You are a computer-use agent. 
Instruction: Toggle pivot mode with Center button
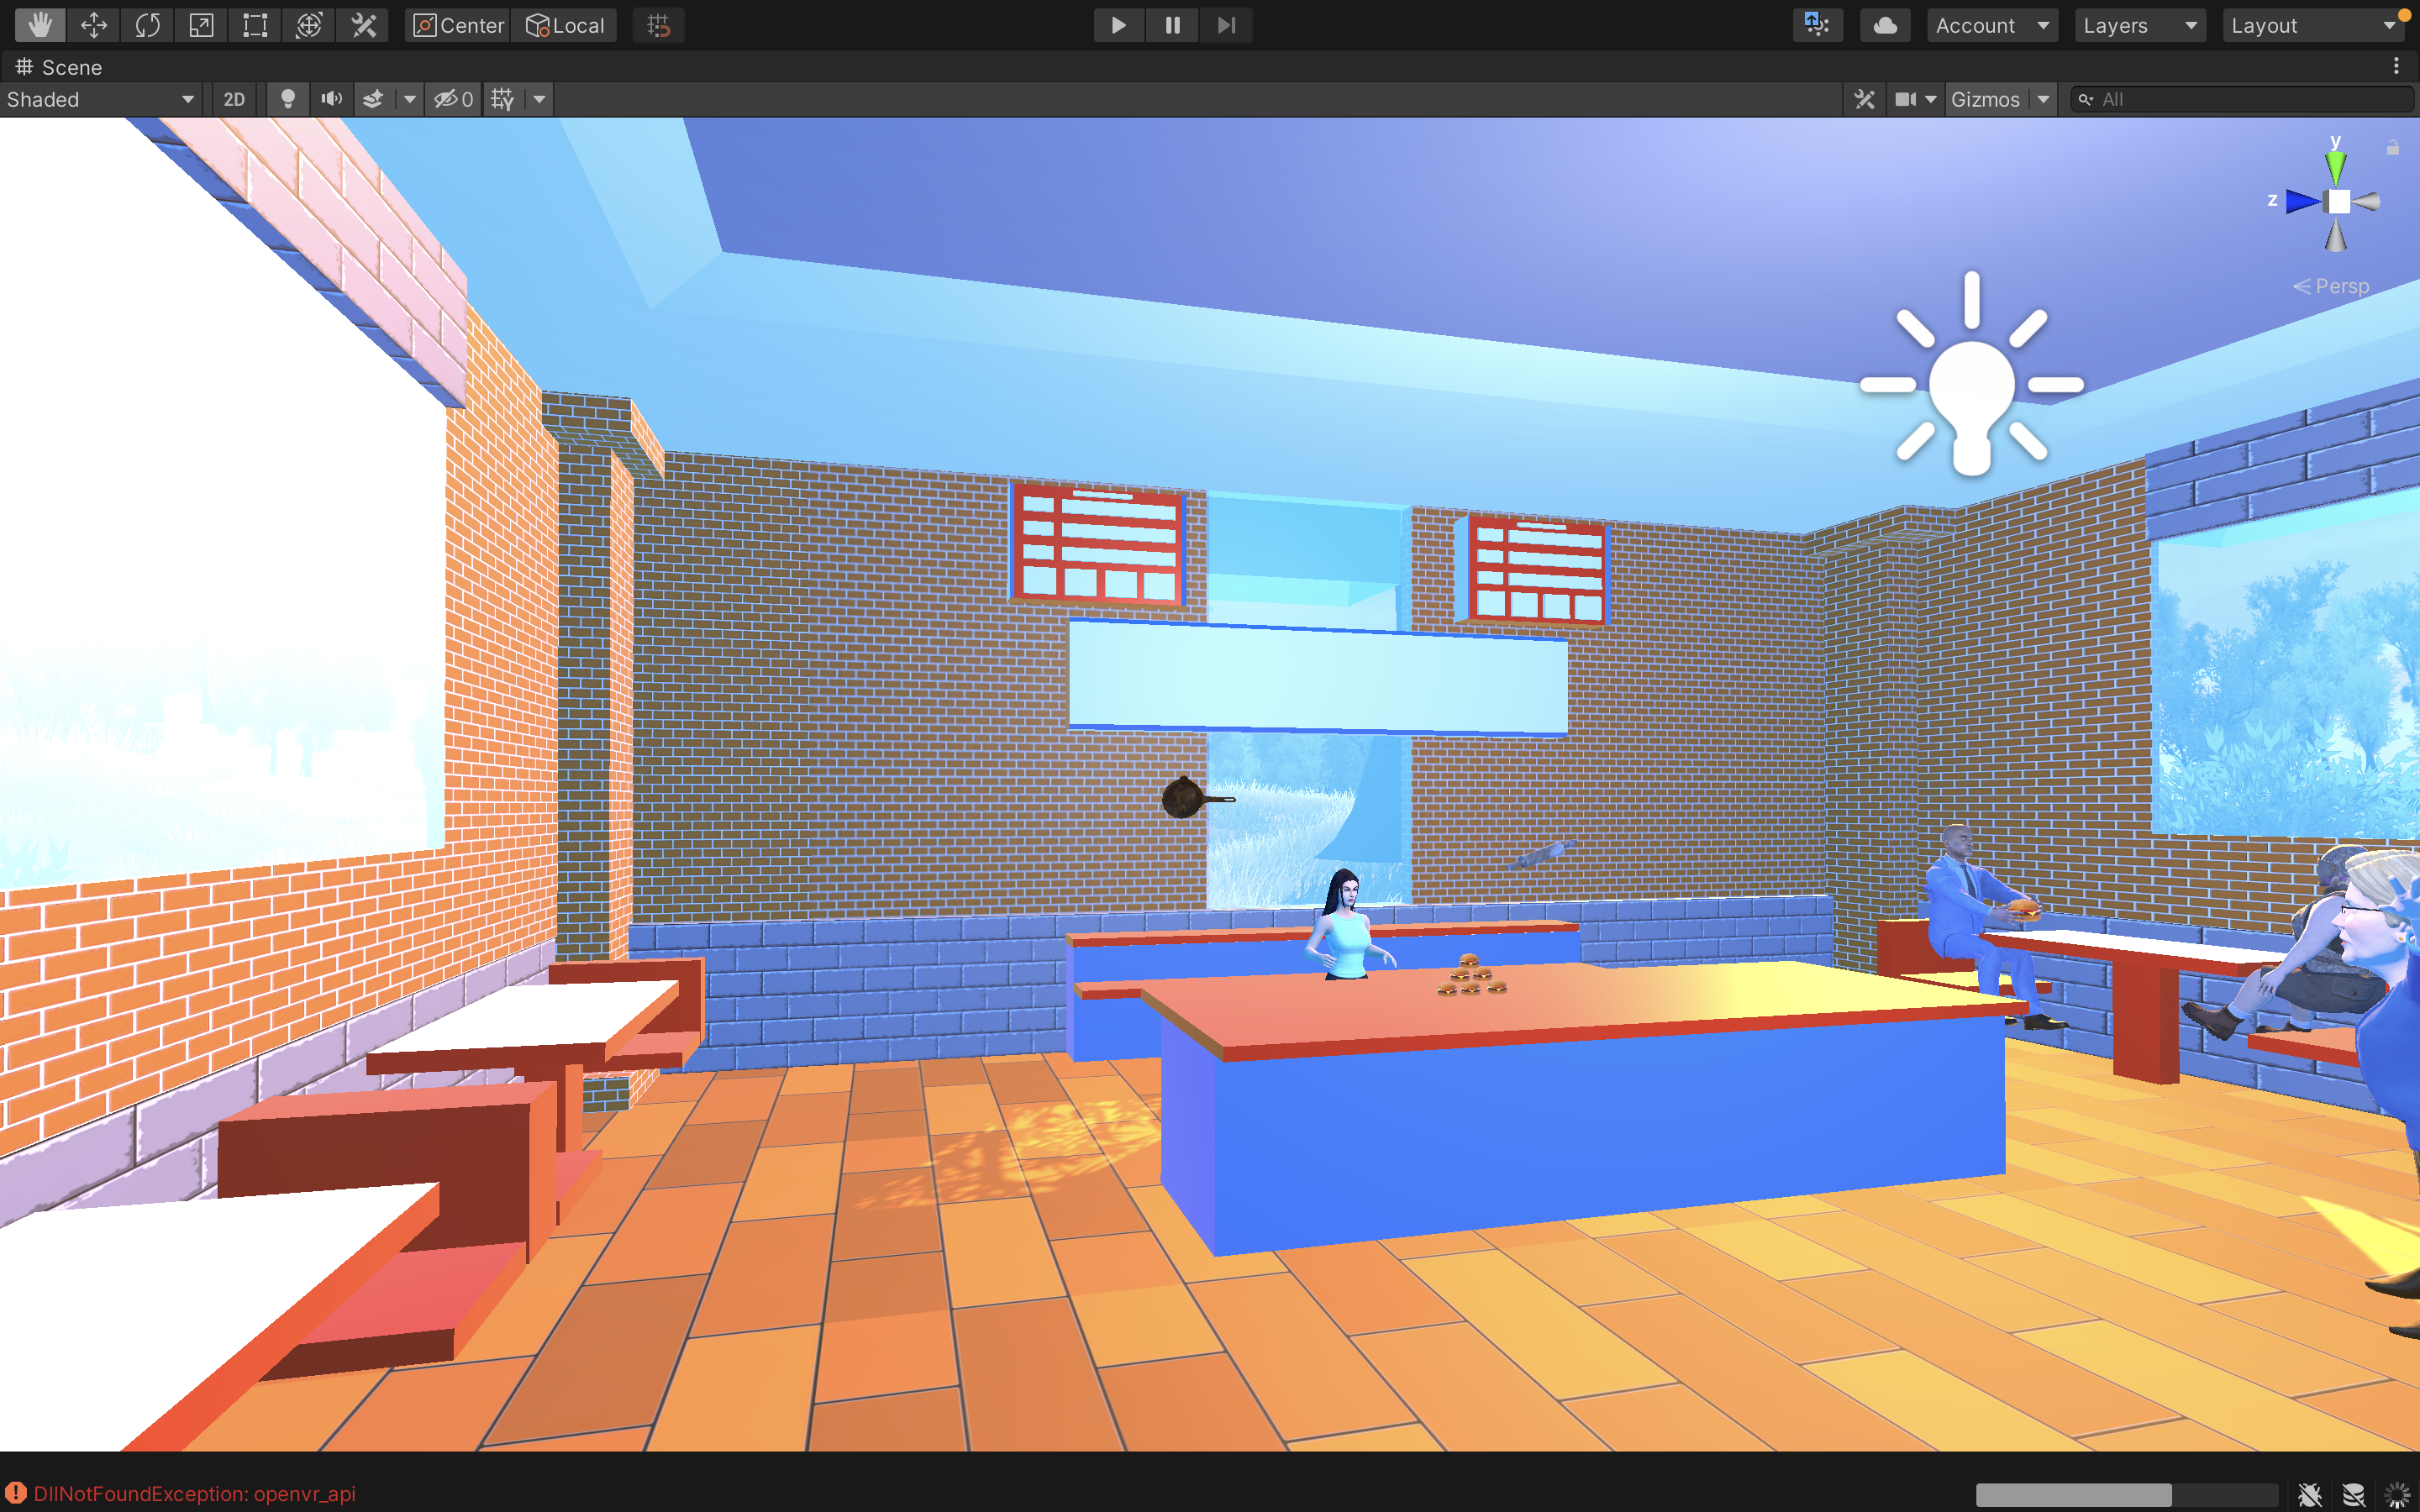tap(459, 25)
